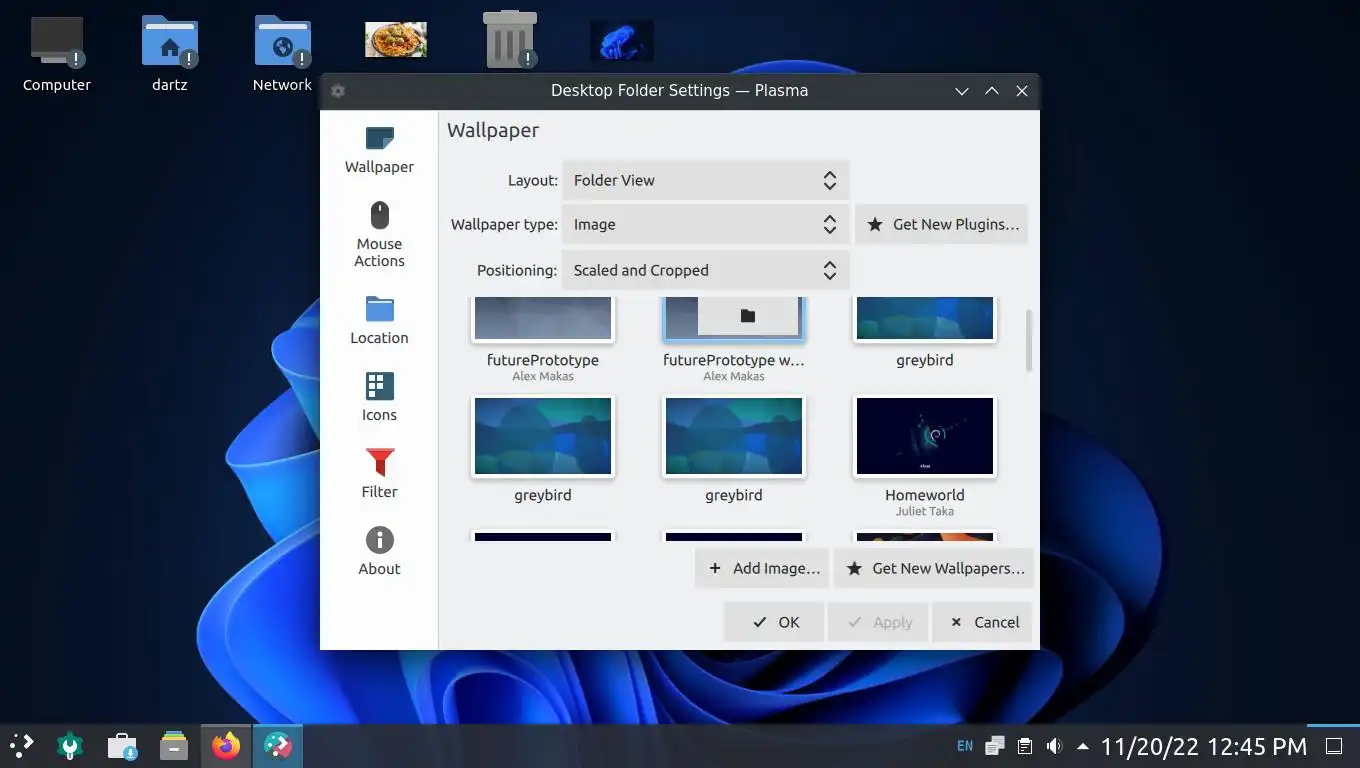The image size is (1360, 768).
Task: Click the taskbar clock showing 12:45 PM
Action: 1203,746
